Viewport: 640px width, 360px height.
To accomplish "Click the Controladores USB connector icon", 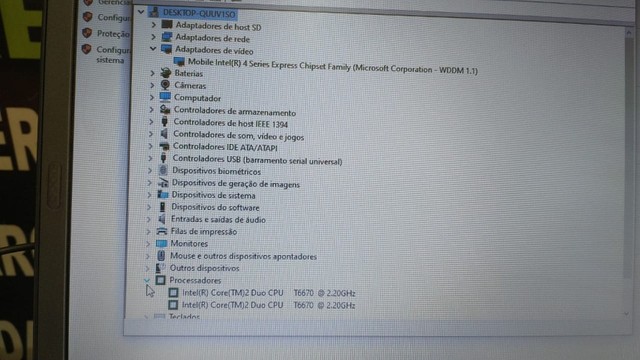I will click(164, 158).
